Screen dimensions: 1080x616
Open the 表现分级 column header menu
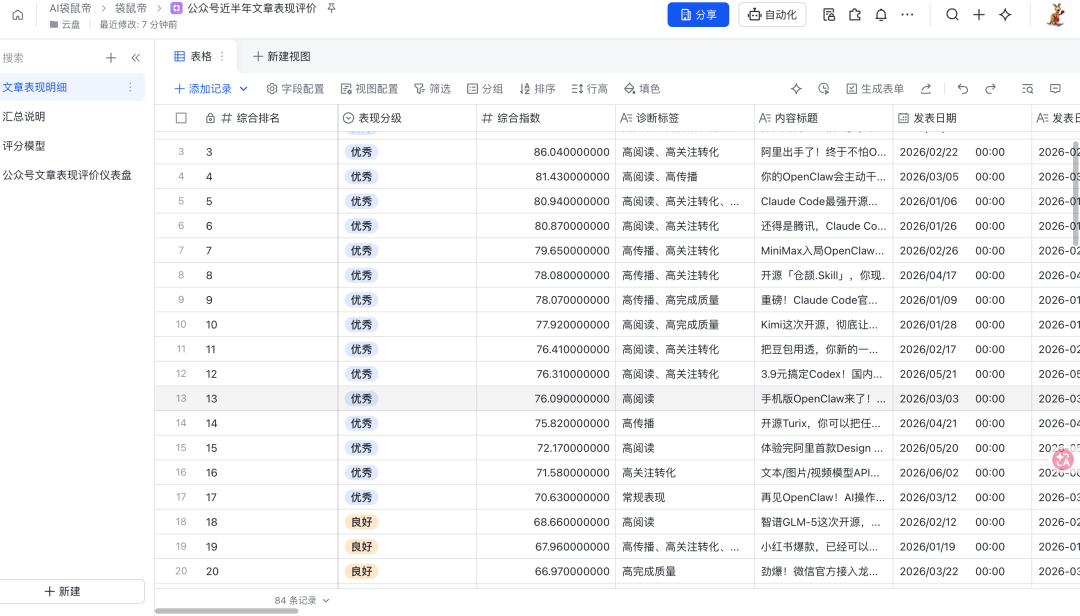tap(407, 118)
